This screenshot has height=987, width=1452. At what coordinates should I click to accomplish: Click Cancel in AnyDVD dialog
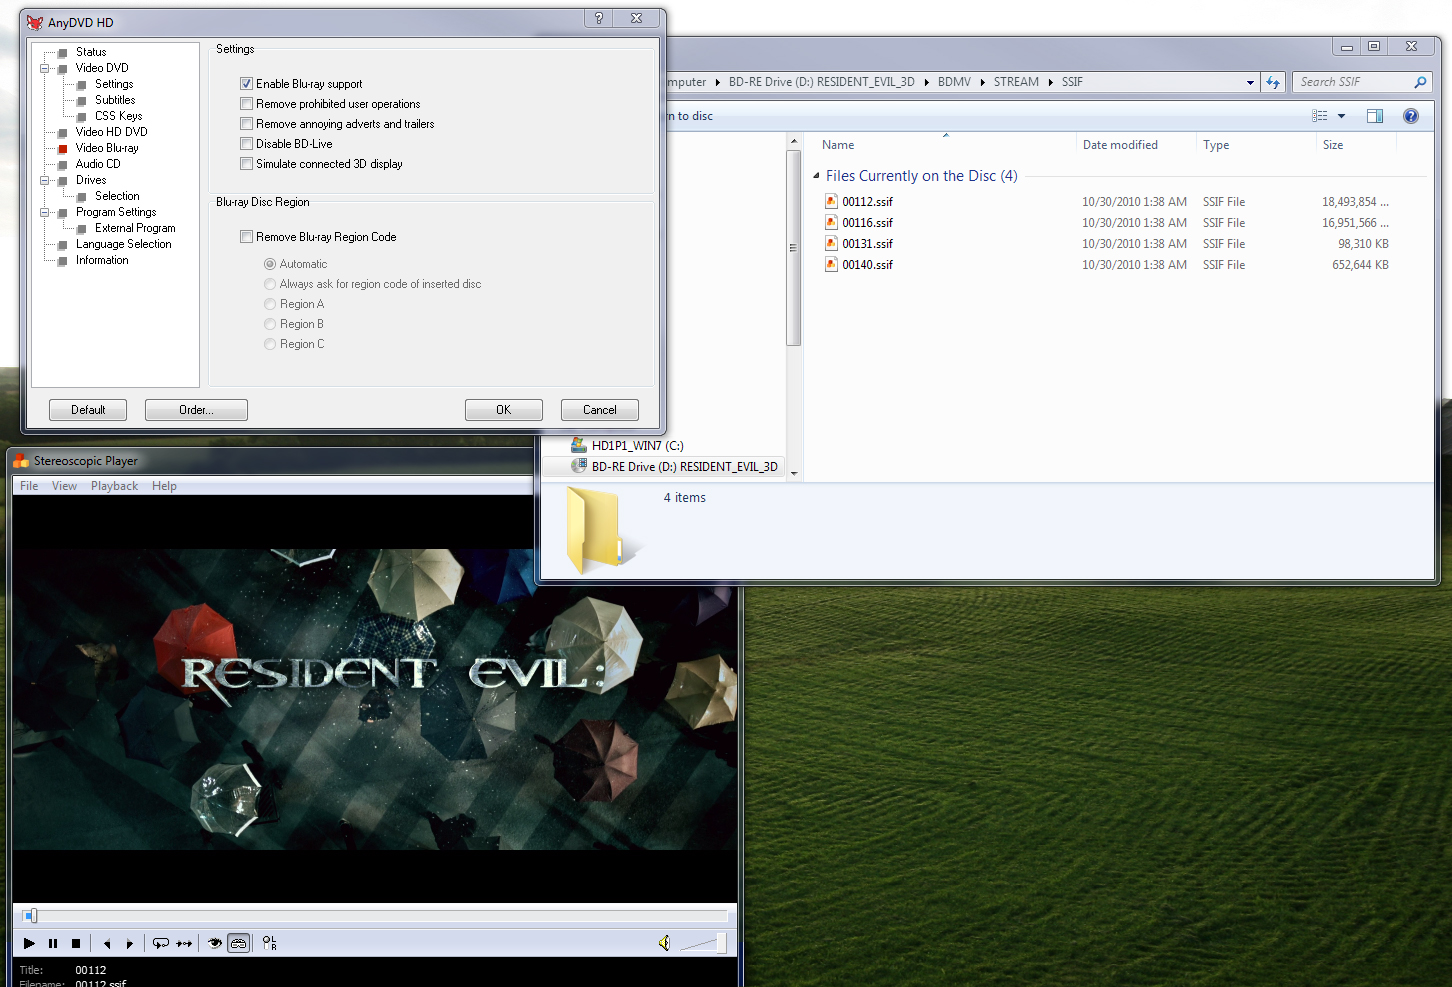(600, 410)
